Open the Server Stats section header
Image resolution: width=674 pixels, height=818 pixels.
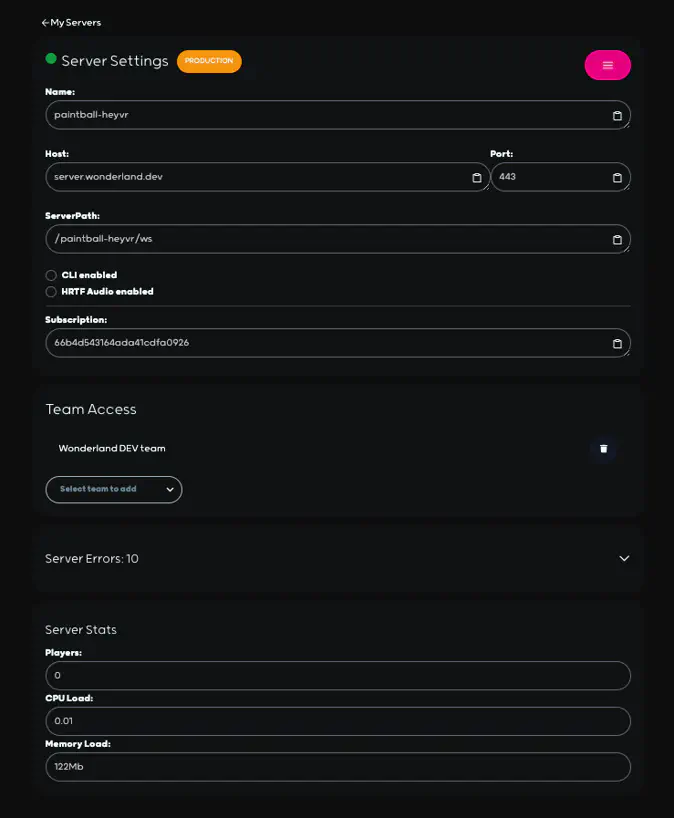[80, 629]
